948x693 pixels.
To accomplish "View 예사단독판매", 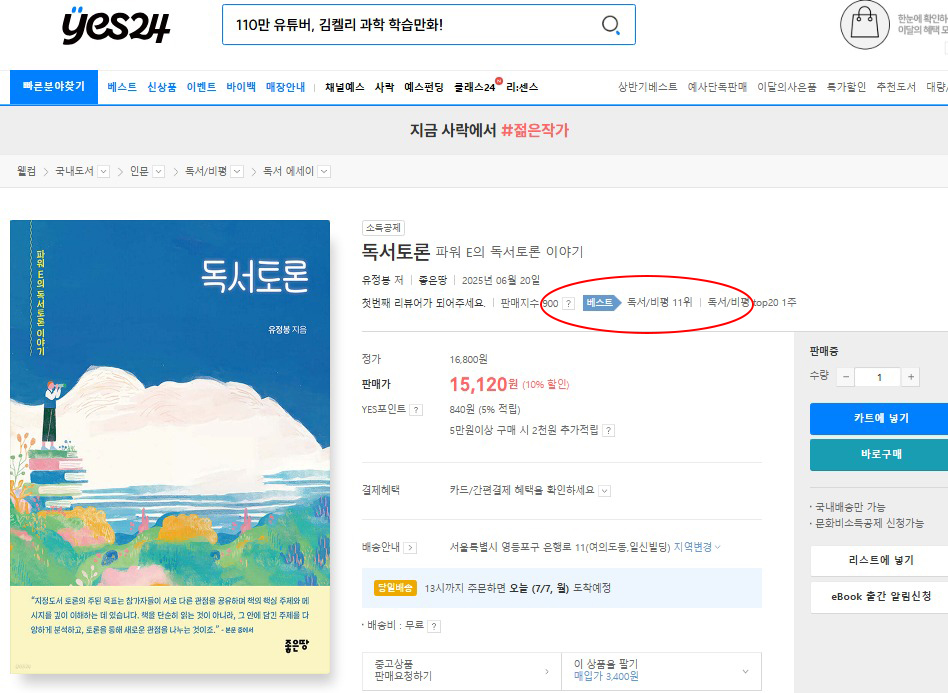I will [718, 87].
